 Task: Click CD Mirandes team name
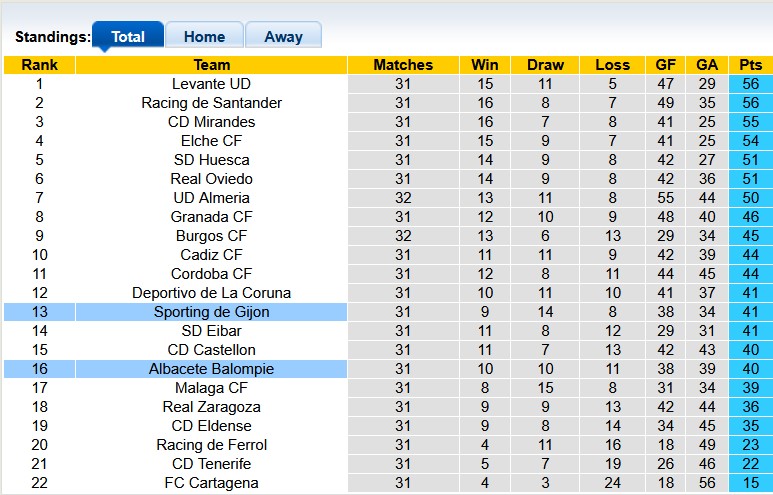[211, 122]
